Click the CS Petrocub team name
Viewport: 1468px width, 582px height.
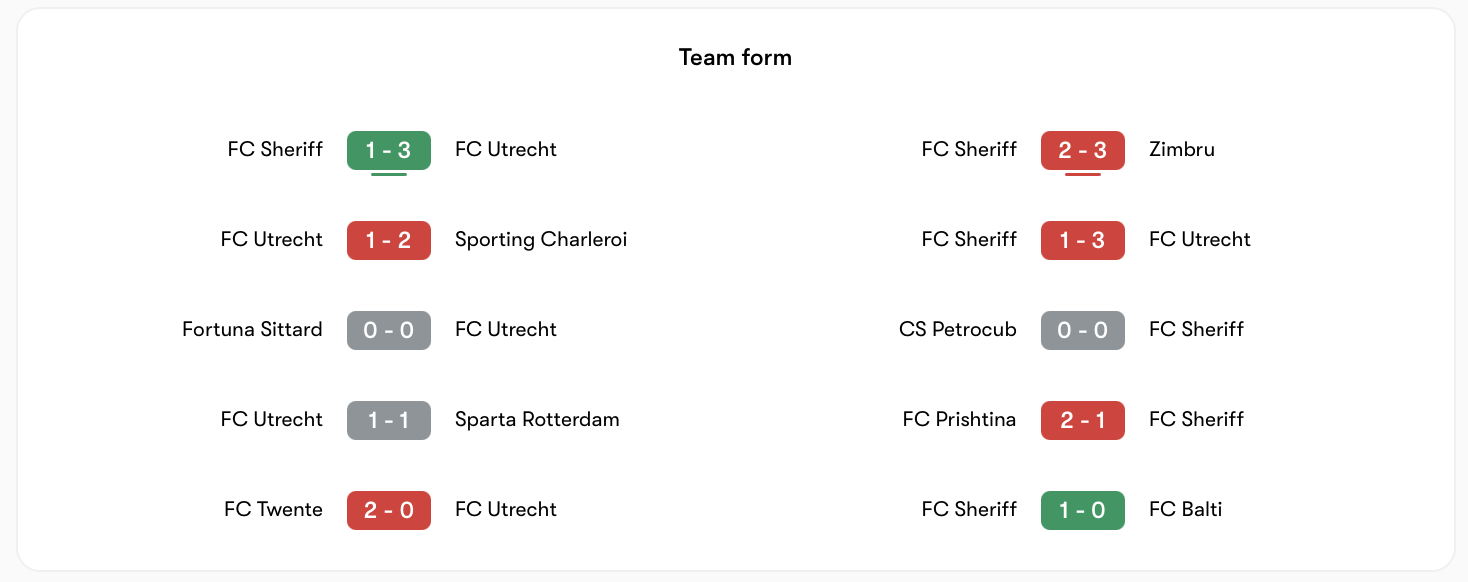(x=958, y=330)
